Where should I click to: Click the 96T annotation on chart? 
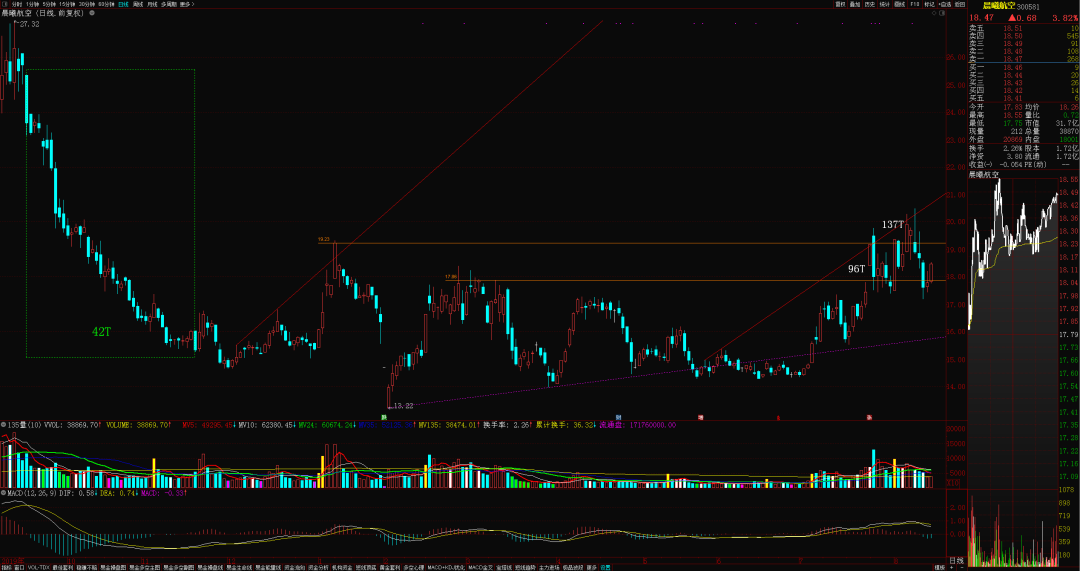click(x=856, y=269)
